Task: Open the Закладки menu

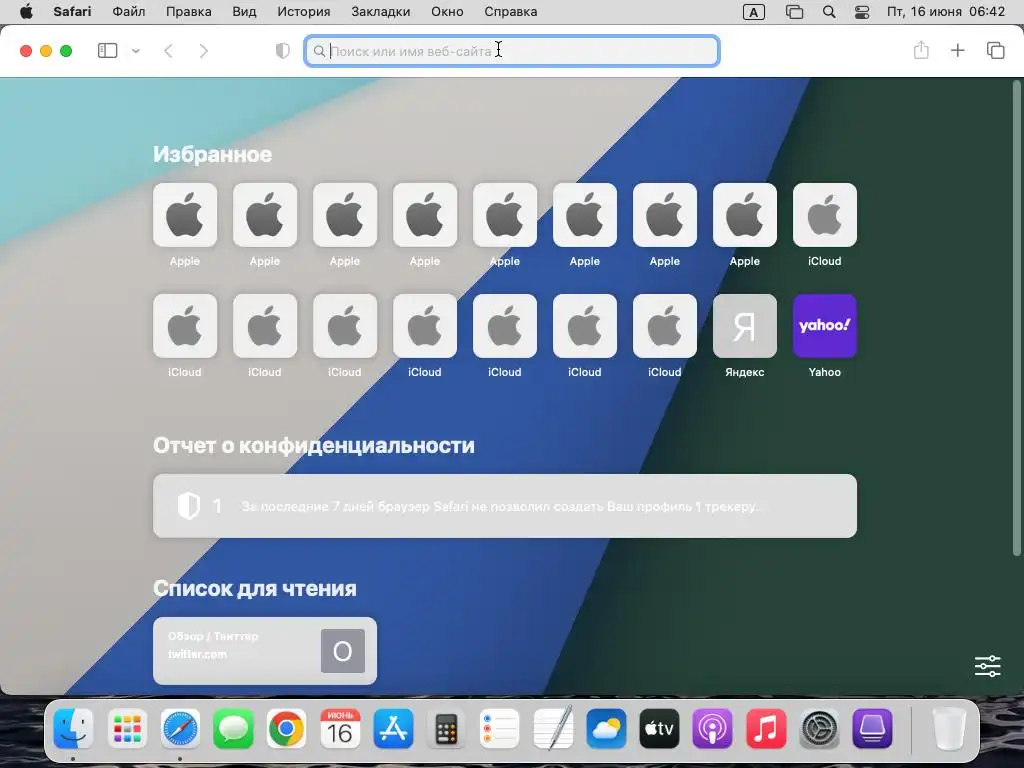Action: 381,12
